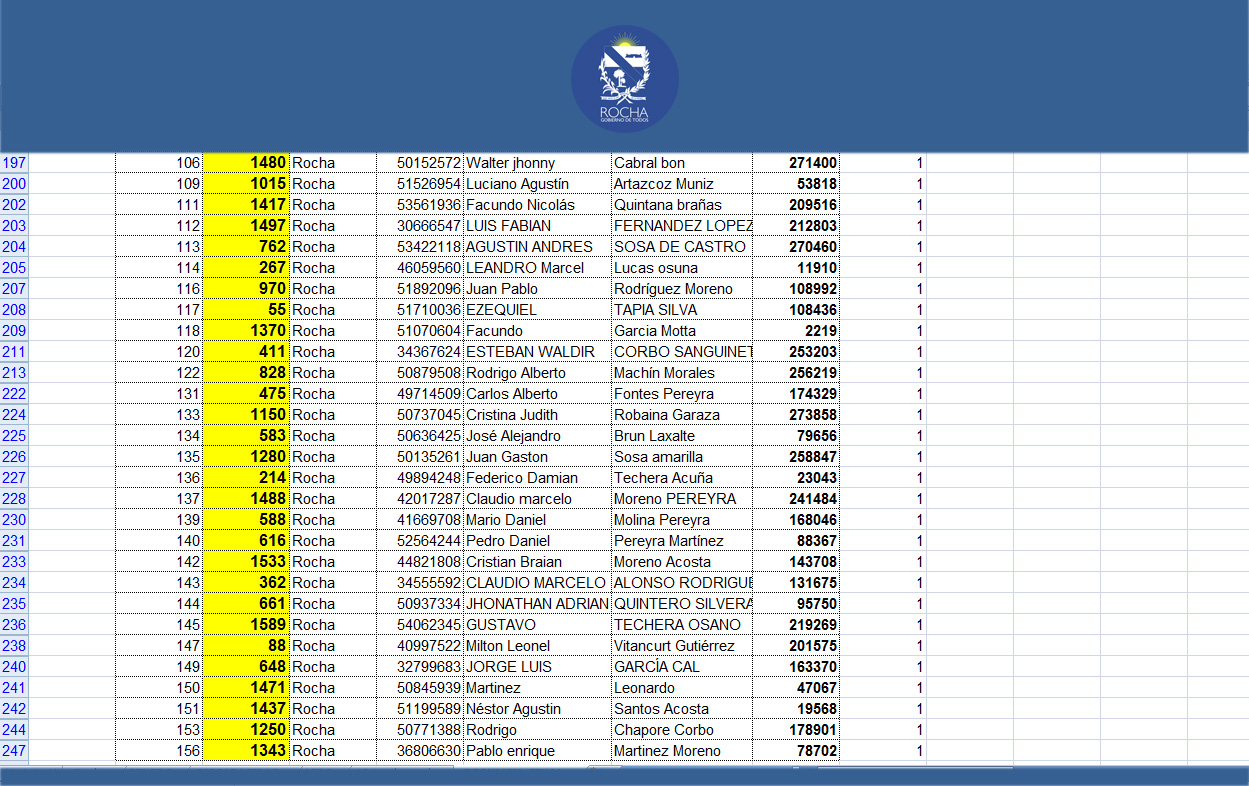Click the cell 'Vitancurt Gutiérrez'
The image size is (1249, 786).
(682, 646)
